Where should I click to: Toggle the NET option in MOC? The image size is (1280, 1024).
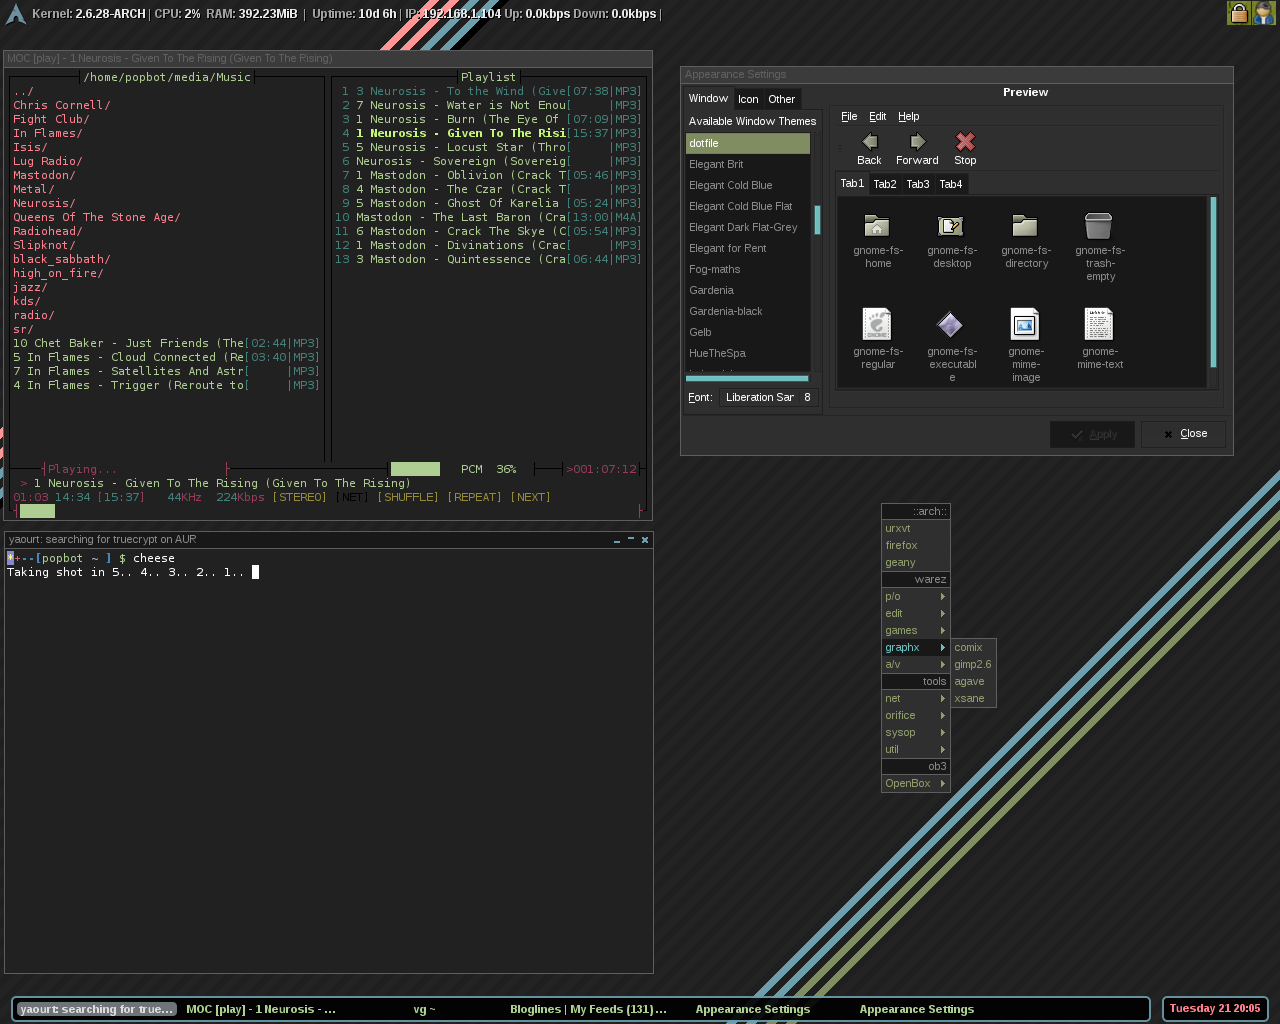click(x=352, y=497)
